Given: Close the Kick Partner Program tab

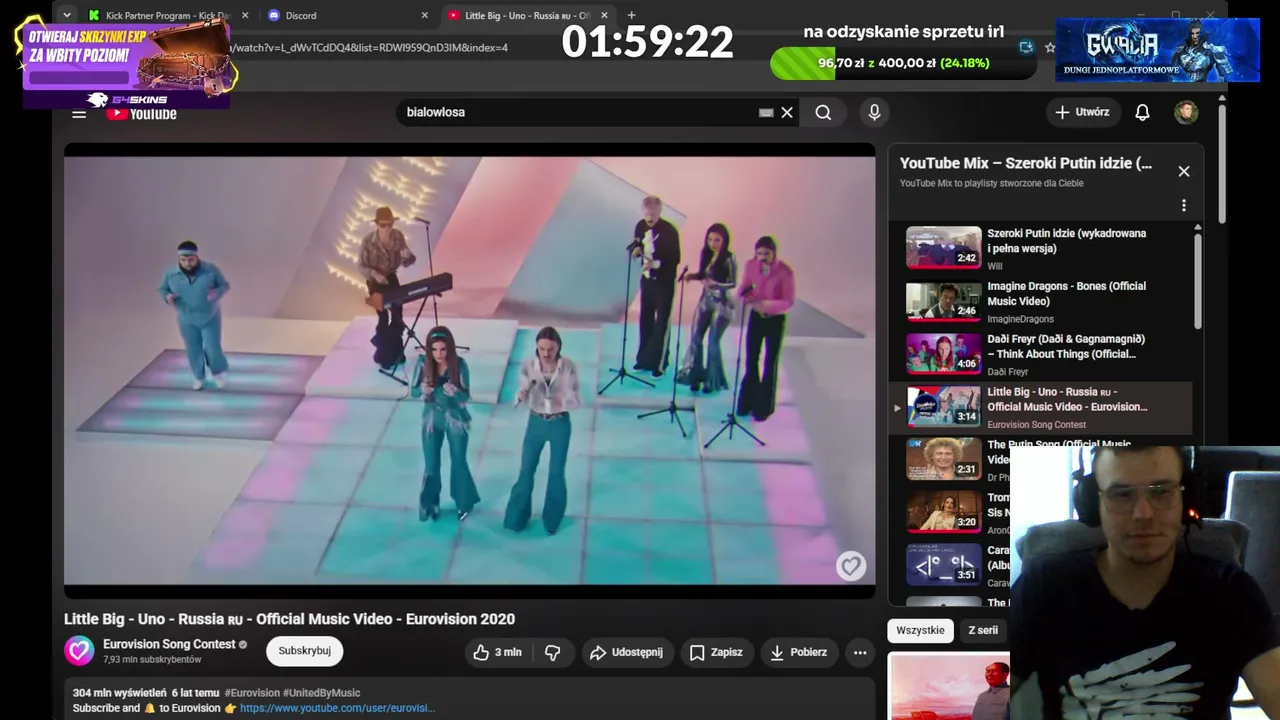Looking at the screenshot, I should coord(245,15).
